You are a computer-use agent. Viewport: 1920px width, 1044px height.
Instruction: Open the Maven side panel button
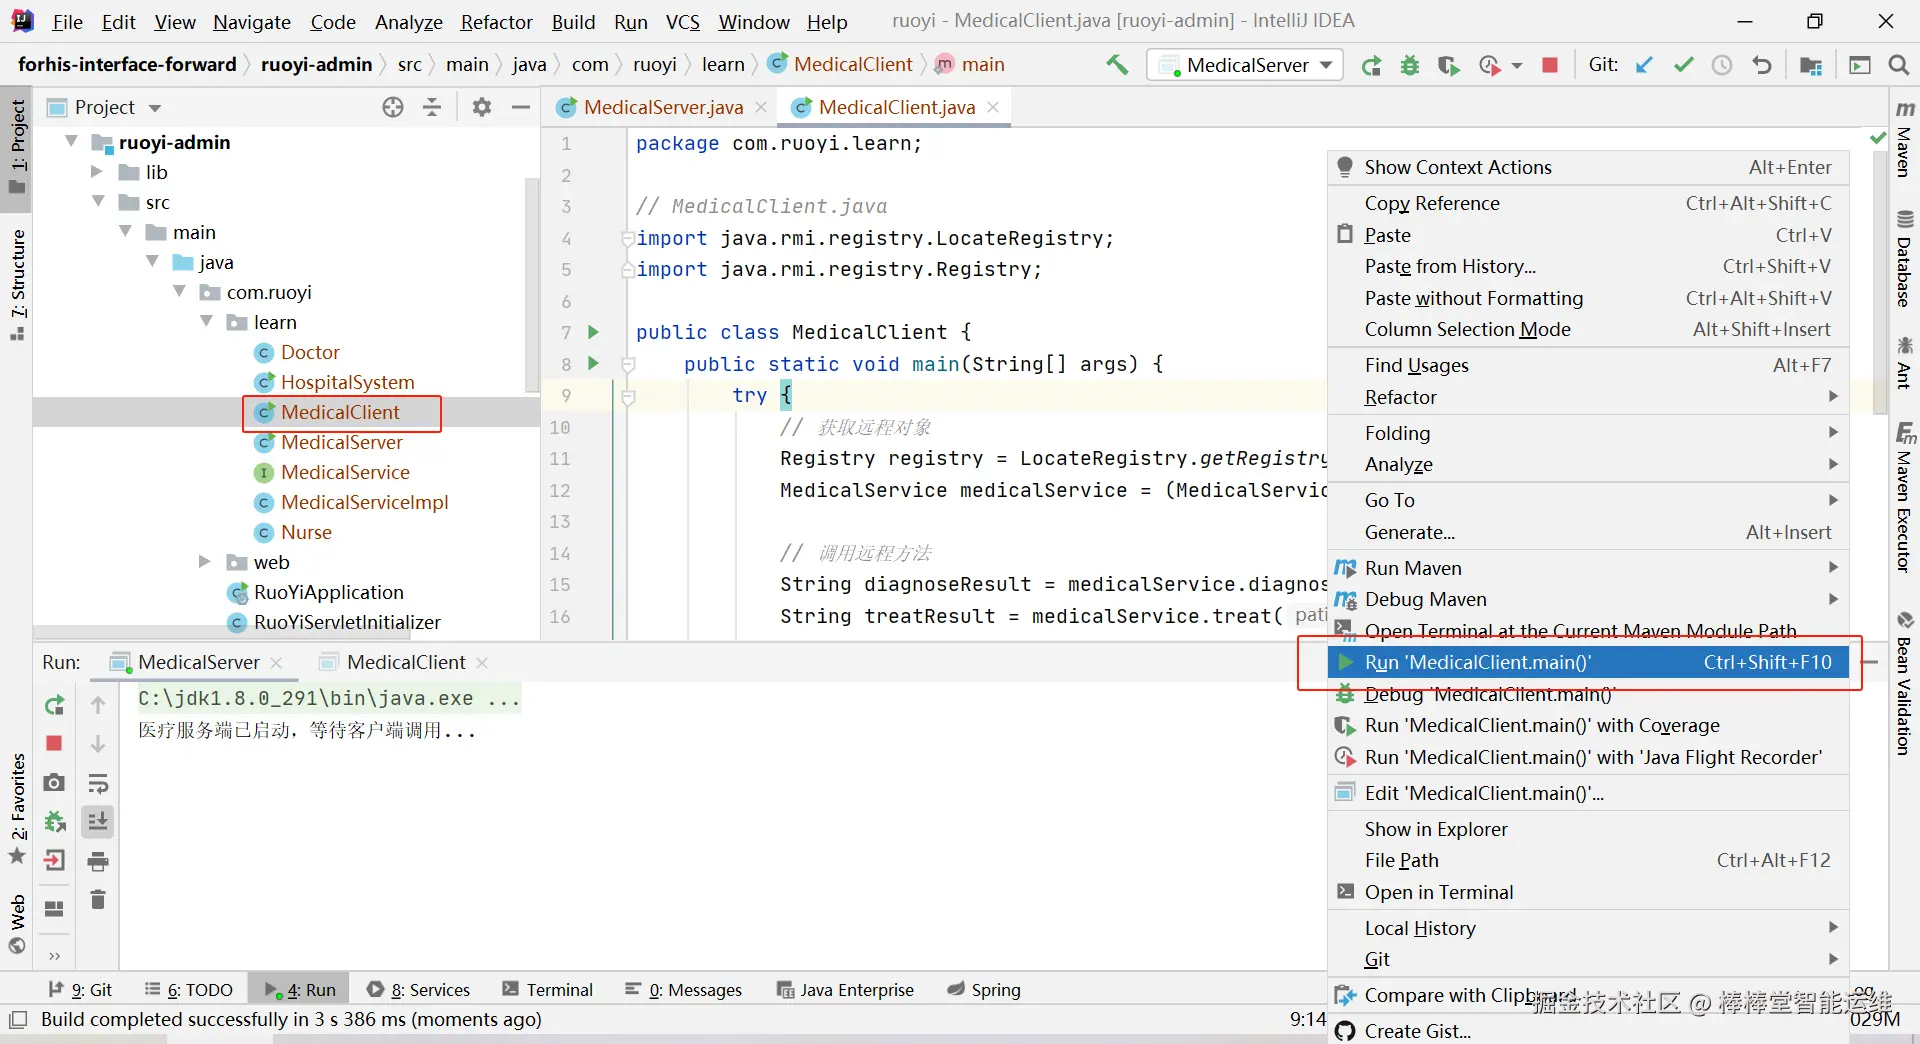(x=1904, y=140)
